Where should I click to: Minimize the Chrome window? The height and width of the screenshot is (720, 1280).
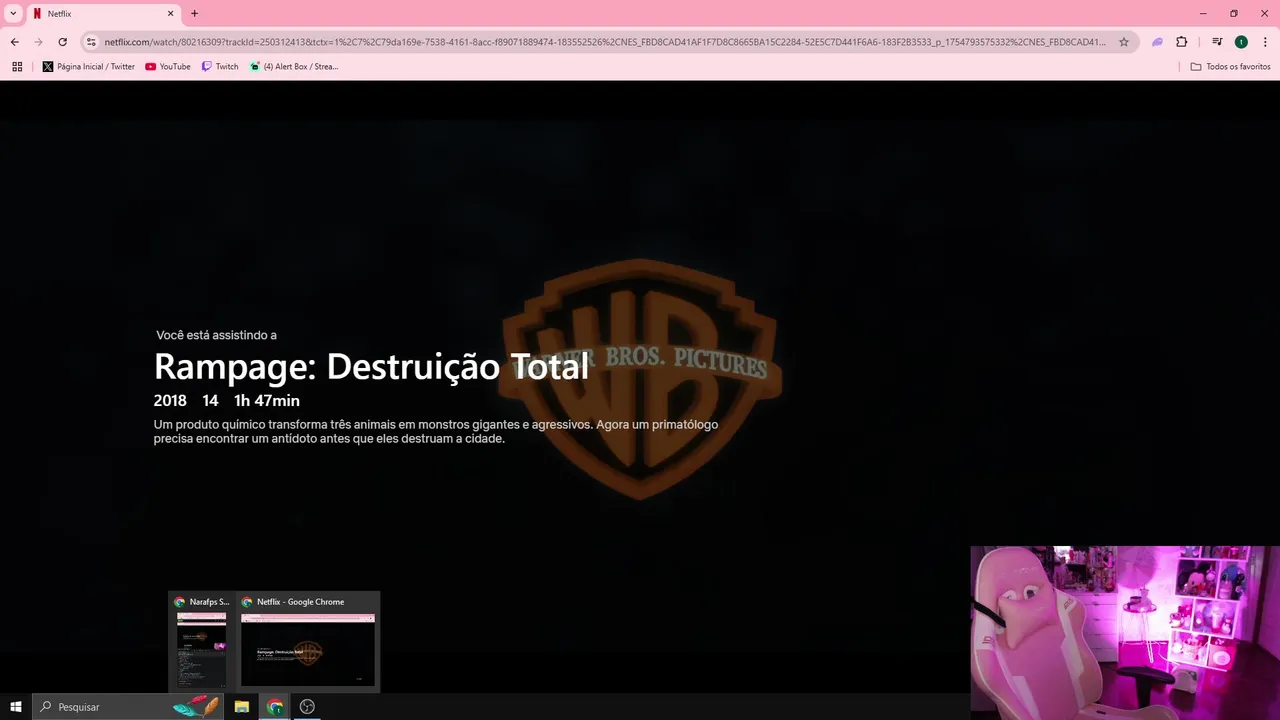point(1202,13)
